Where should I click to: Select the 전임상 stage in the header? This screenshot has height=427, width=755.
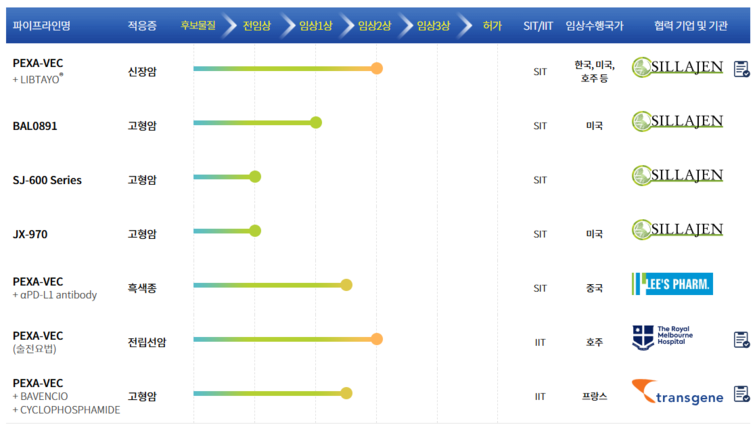click(258, 24)
